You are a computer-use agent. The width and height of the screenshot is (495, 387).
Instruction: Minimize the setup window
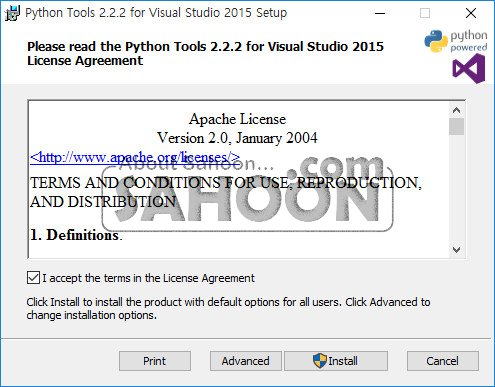[x=380, y=13]
